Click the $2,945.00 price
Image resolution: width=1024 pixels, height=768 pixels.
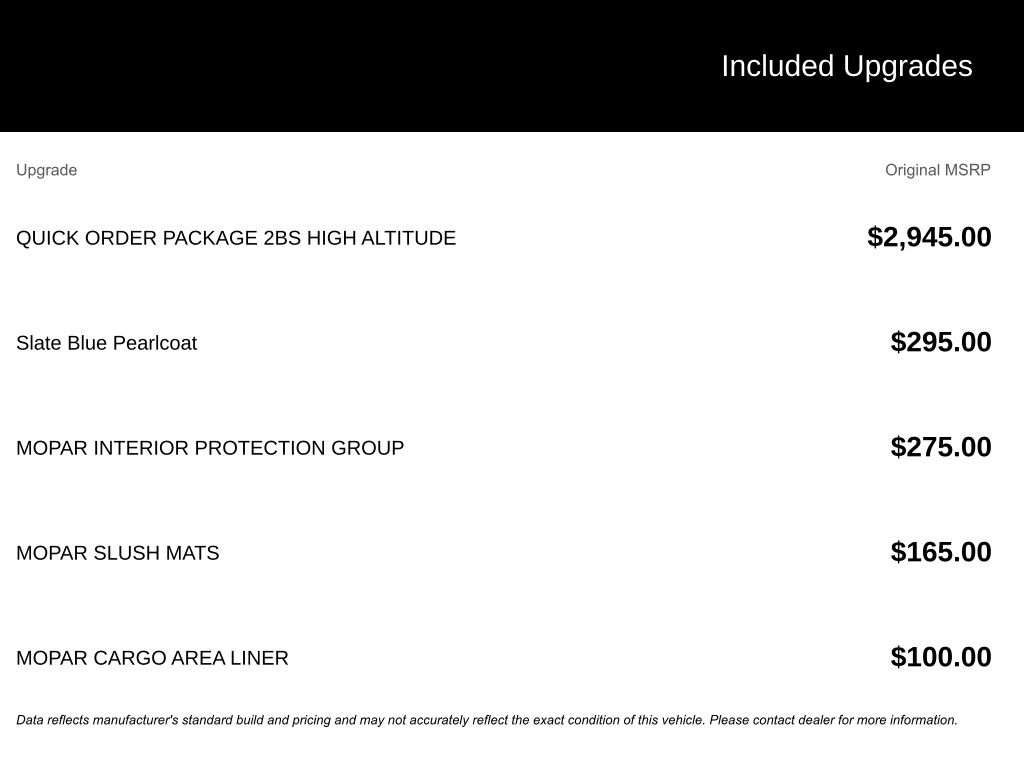point(929,237)
